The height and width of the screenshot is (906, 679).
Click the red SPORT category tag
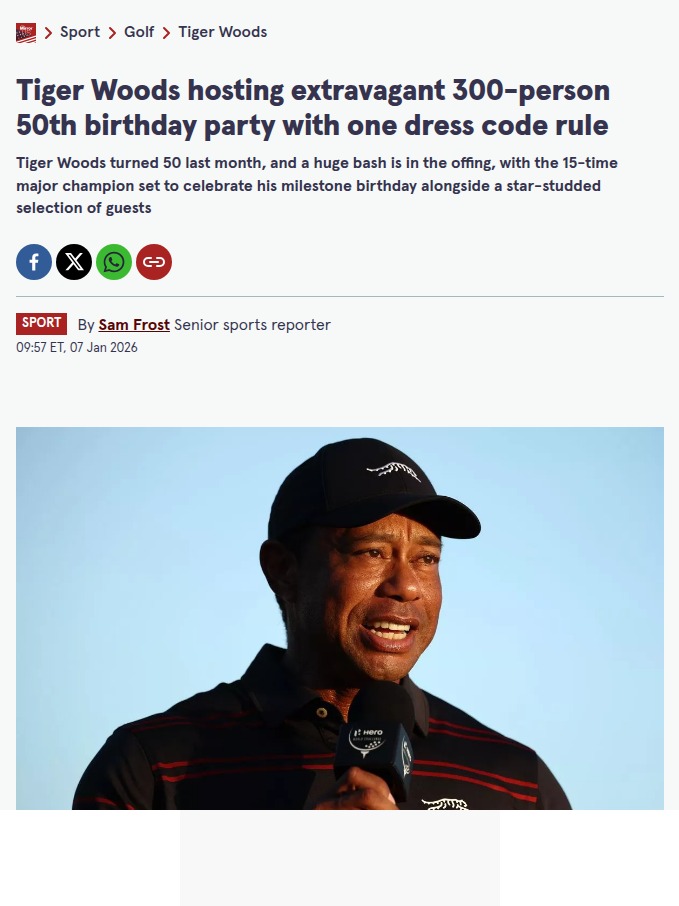click(42, 323)
